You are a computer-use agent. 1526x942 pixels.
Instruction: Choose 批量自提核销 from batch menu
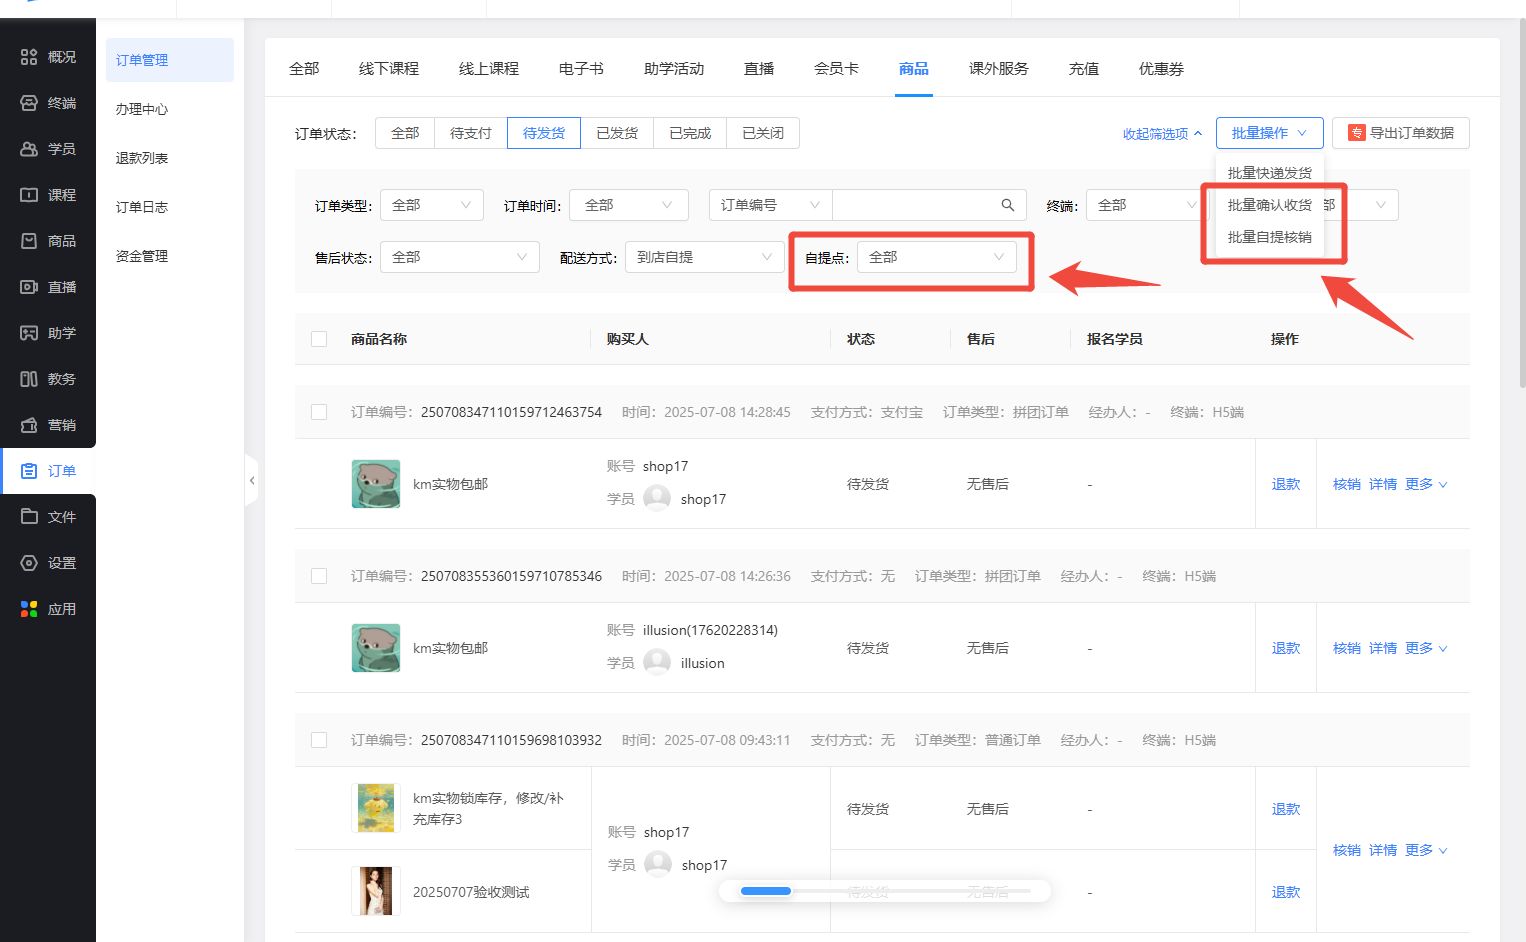(x=1269, y=237)
